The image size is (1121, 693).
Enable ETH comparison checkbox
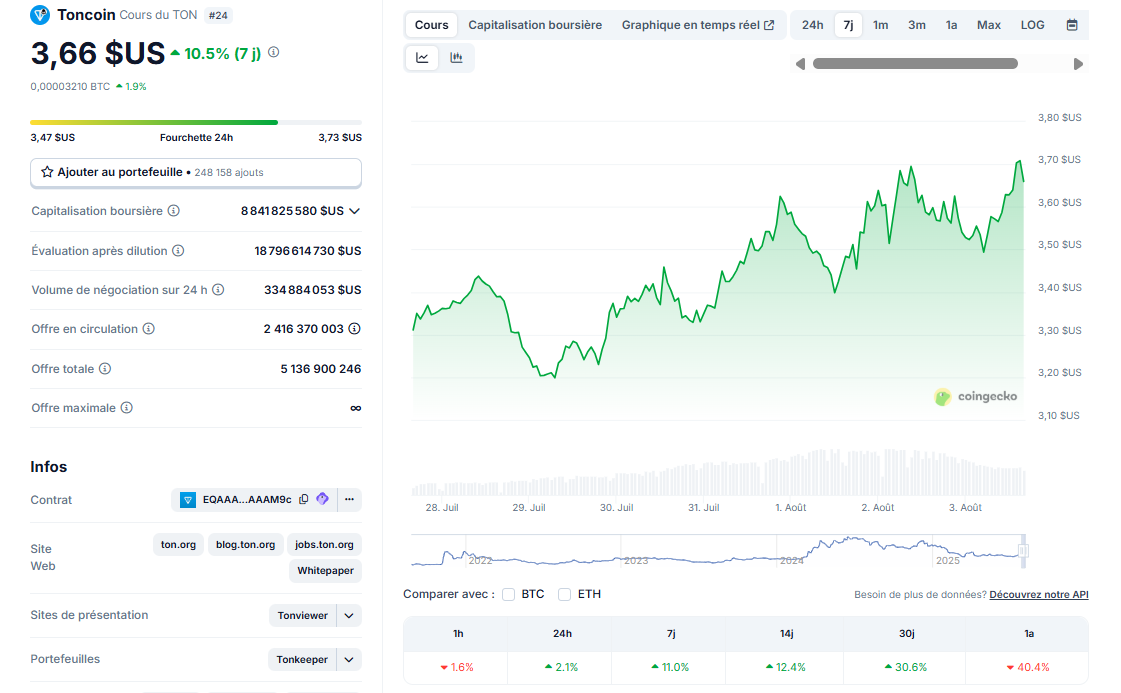[565, 594]
